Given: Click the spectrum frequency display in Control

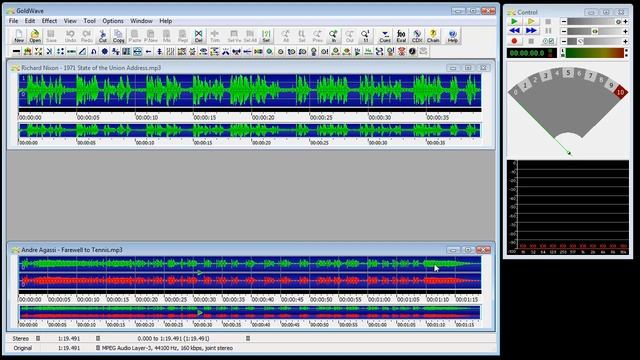Looking at the screenshot, I should 568,207.
